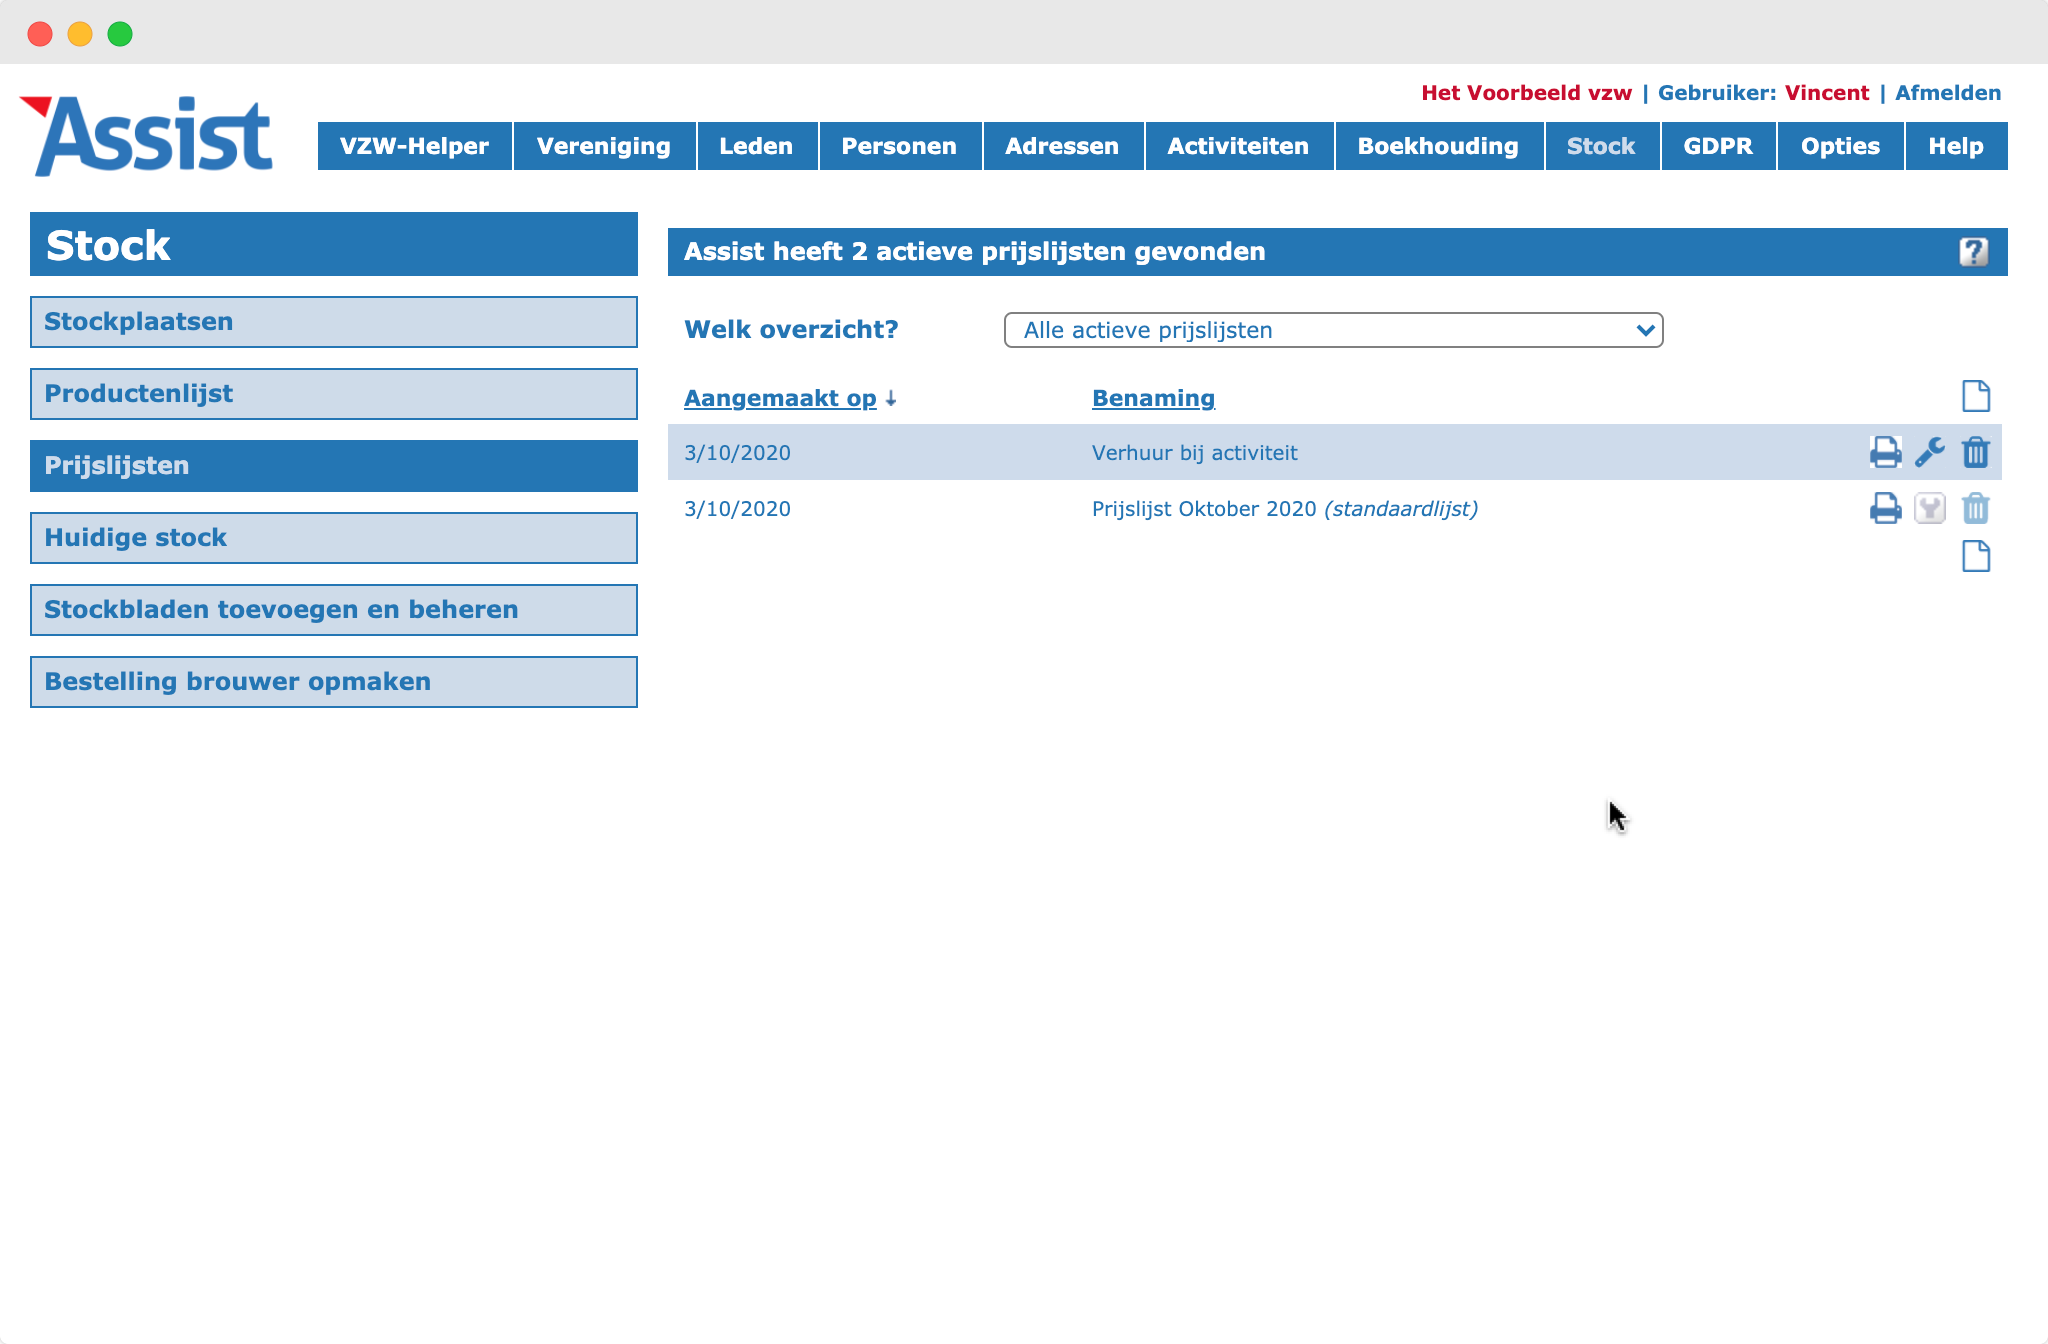Print the Verhuur bij activiteit price list
This screenshot has width=2048, height=1344.
[1885, 452]
